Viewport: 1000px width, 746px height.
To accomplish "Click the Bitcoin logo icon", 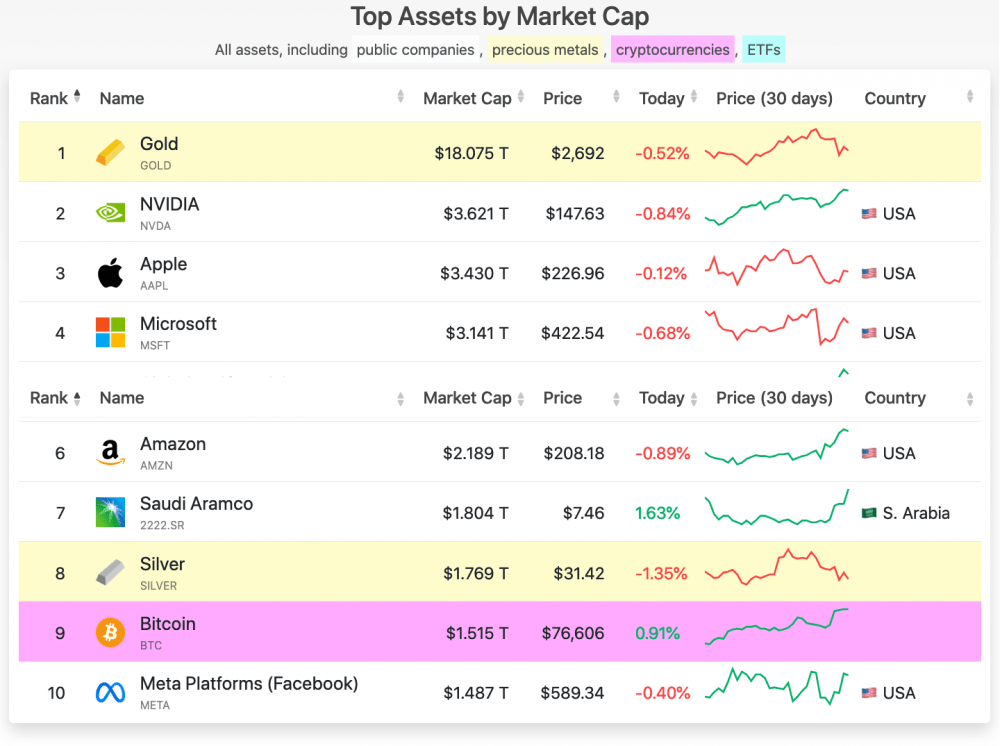I will [x=110, y=633].
